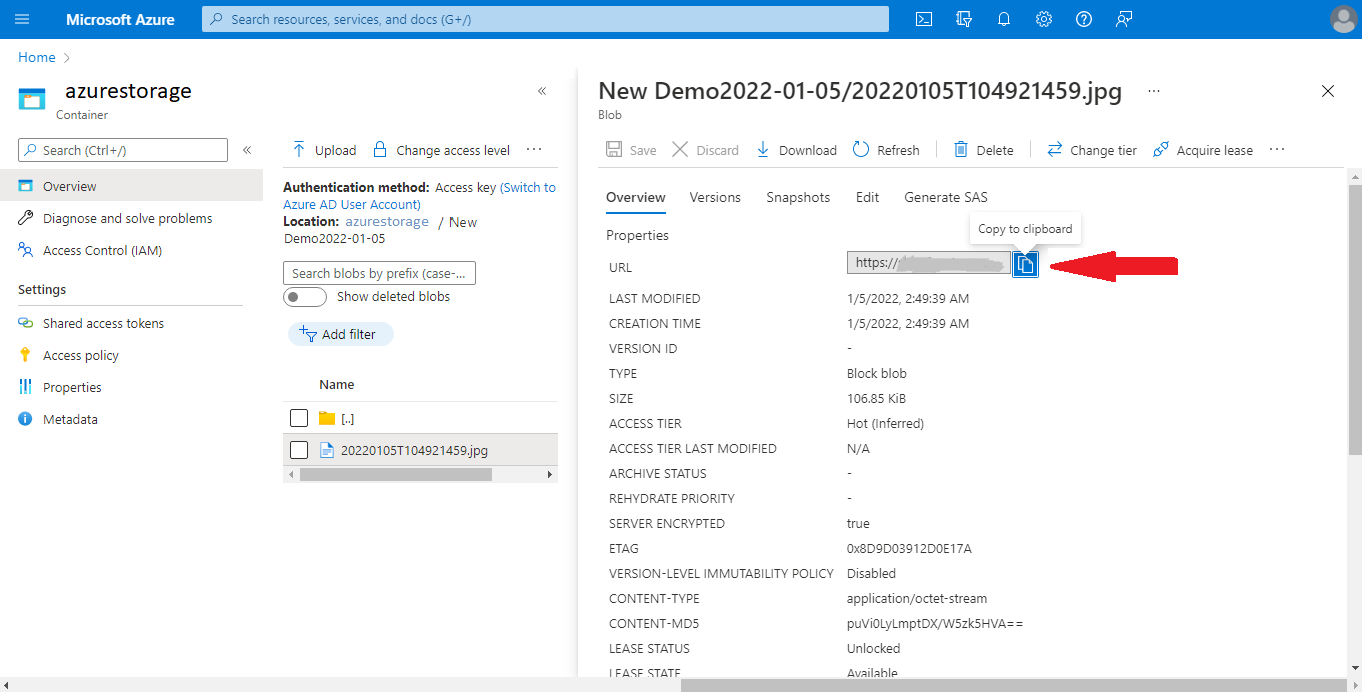Switch to the Overview tab

tap(636, 197)
